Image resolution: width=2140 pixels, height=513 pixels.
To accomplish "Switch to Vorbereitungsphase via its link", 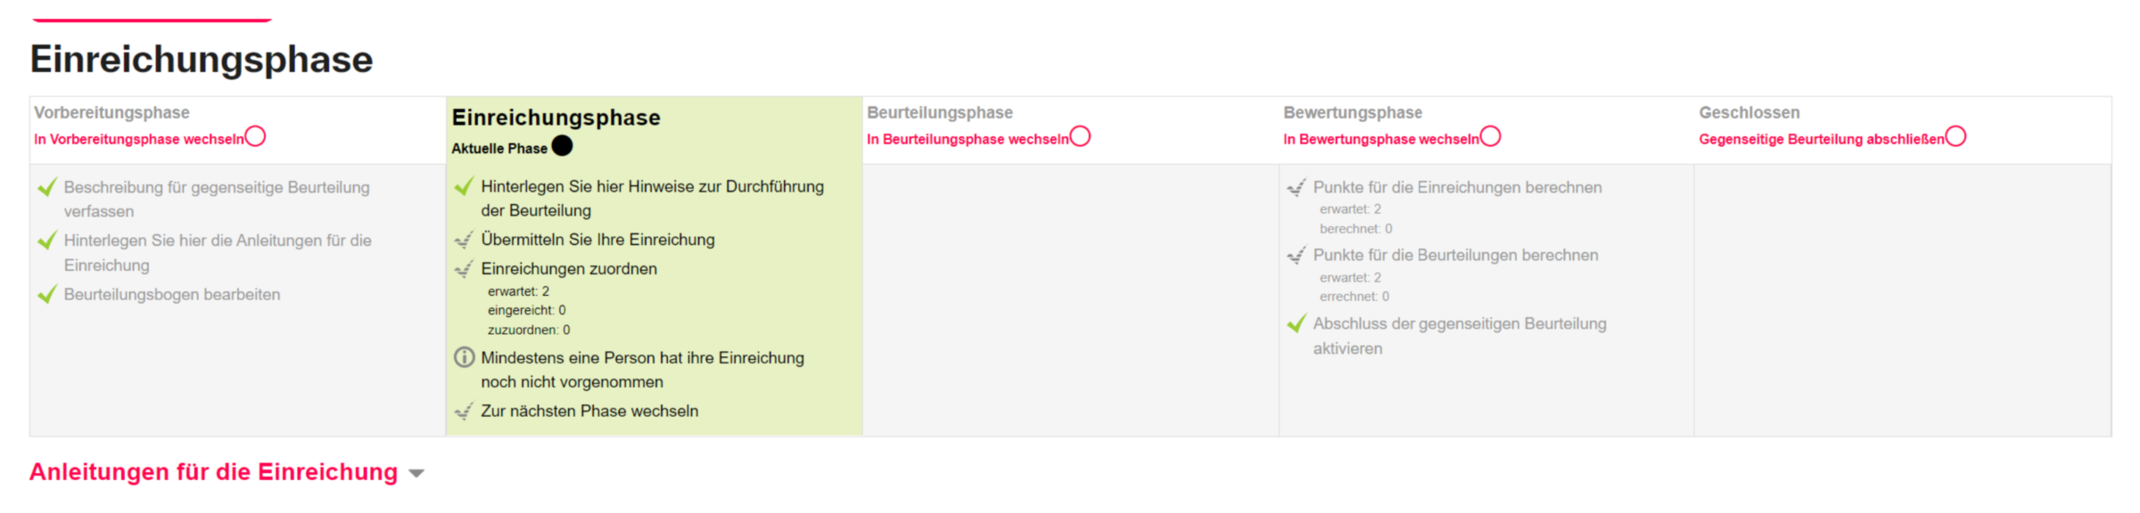I will pyautogui.click(x=139, y=139).
